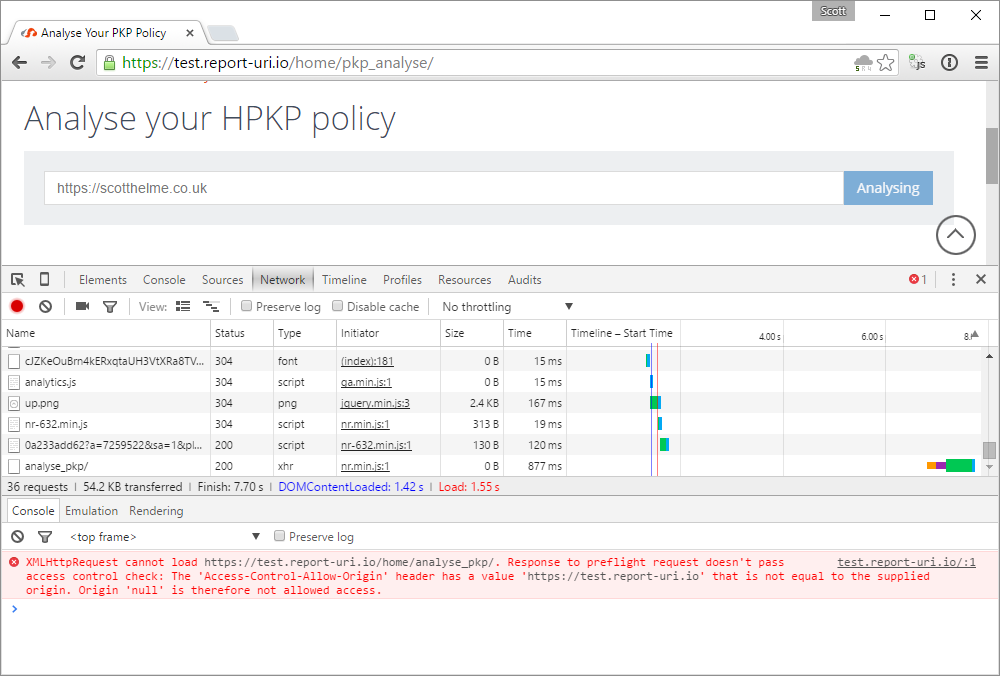Open the console filter funnel icon
The width and height of the screenshot is (1000, 676).
click(43, 537)
